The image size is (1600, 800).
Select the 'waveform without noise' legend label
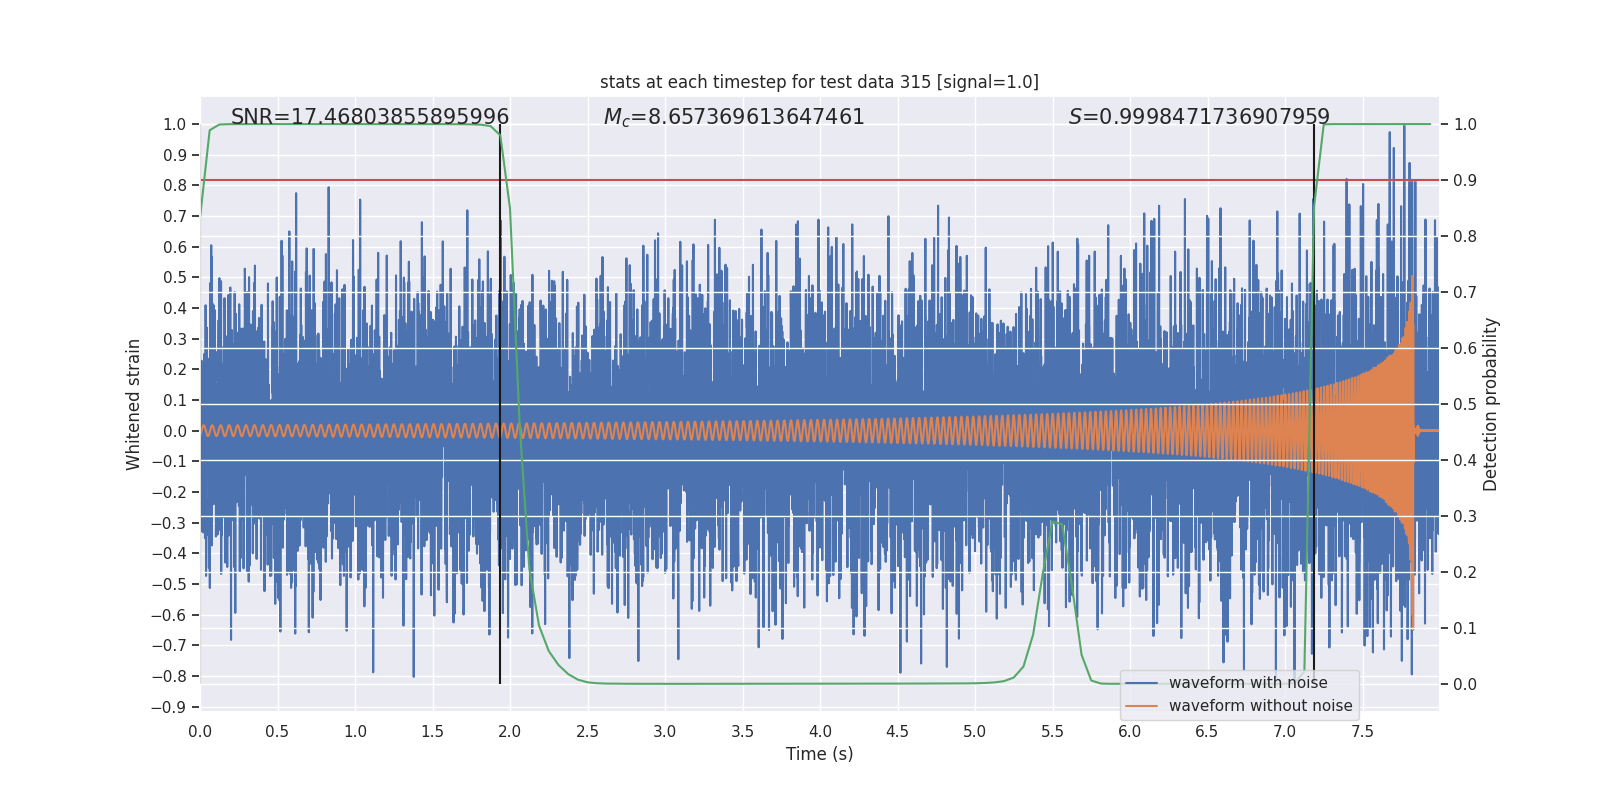(x=1260, y=706)
